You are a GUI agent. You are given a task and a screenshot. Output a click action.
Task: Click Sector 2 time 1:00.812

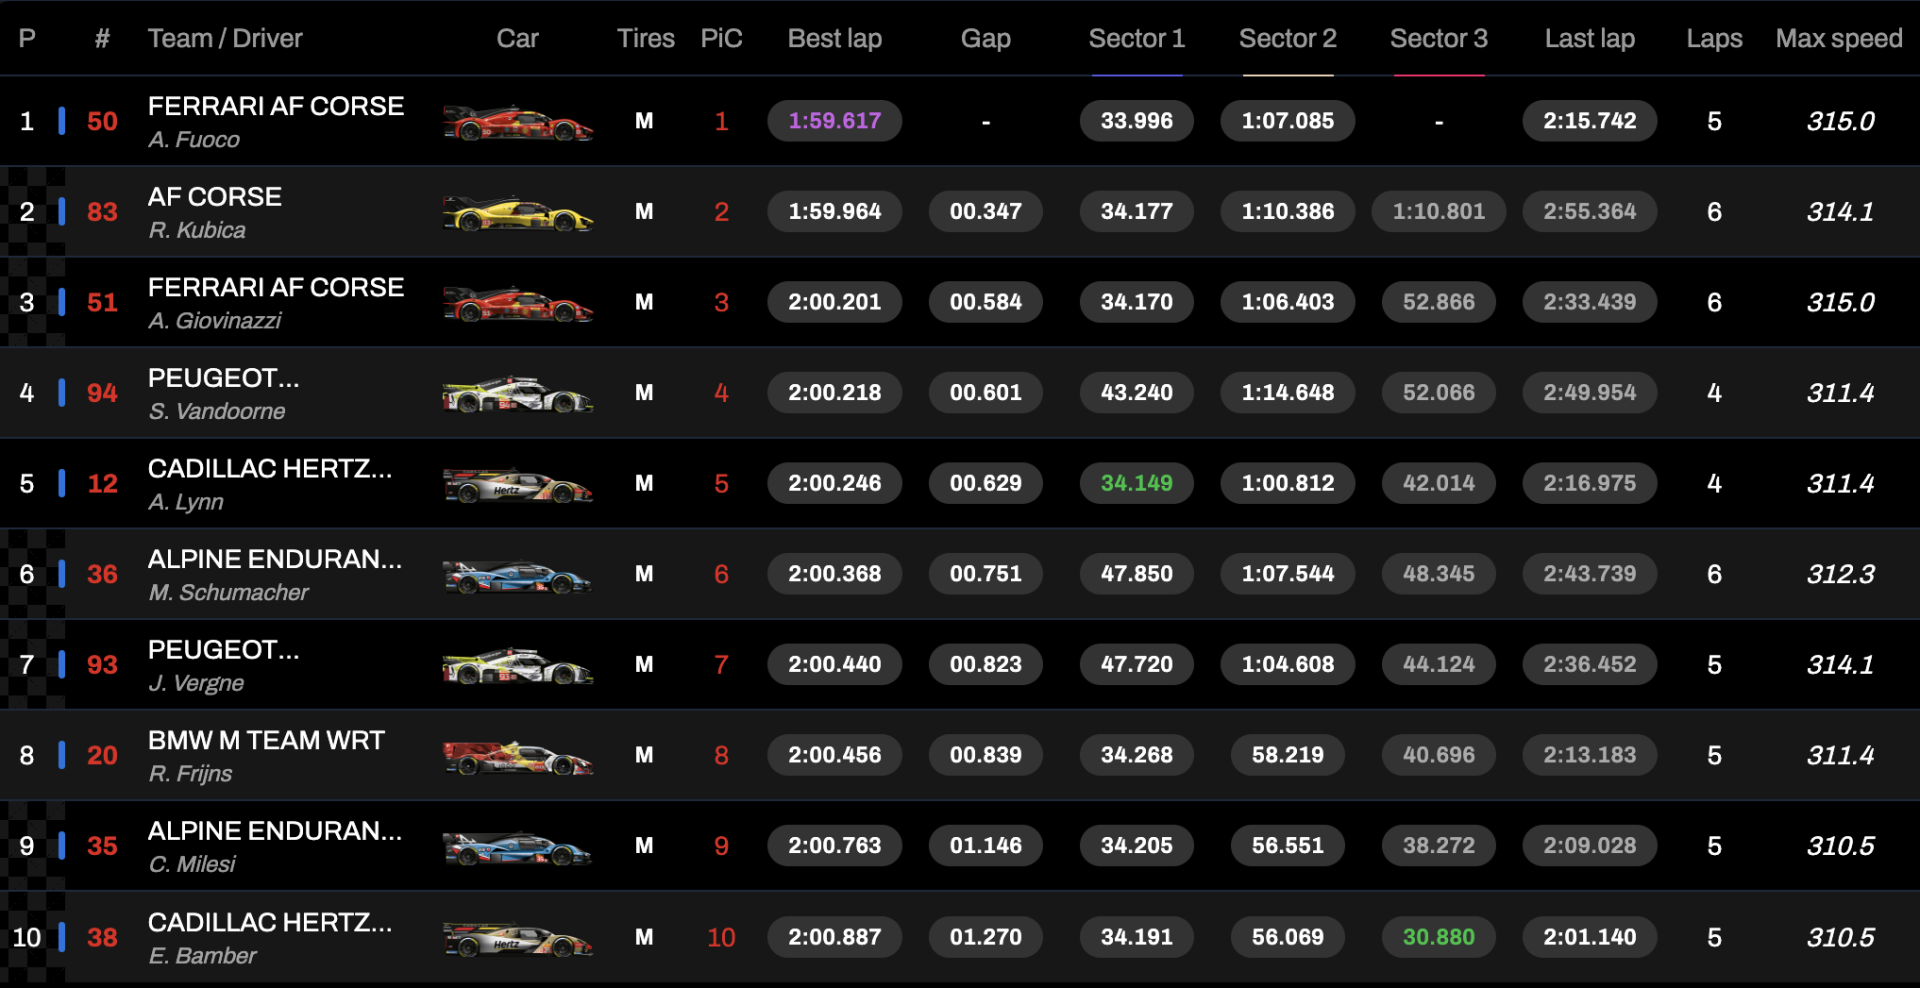1288,483
